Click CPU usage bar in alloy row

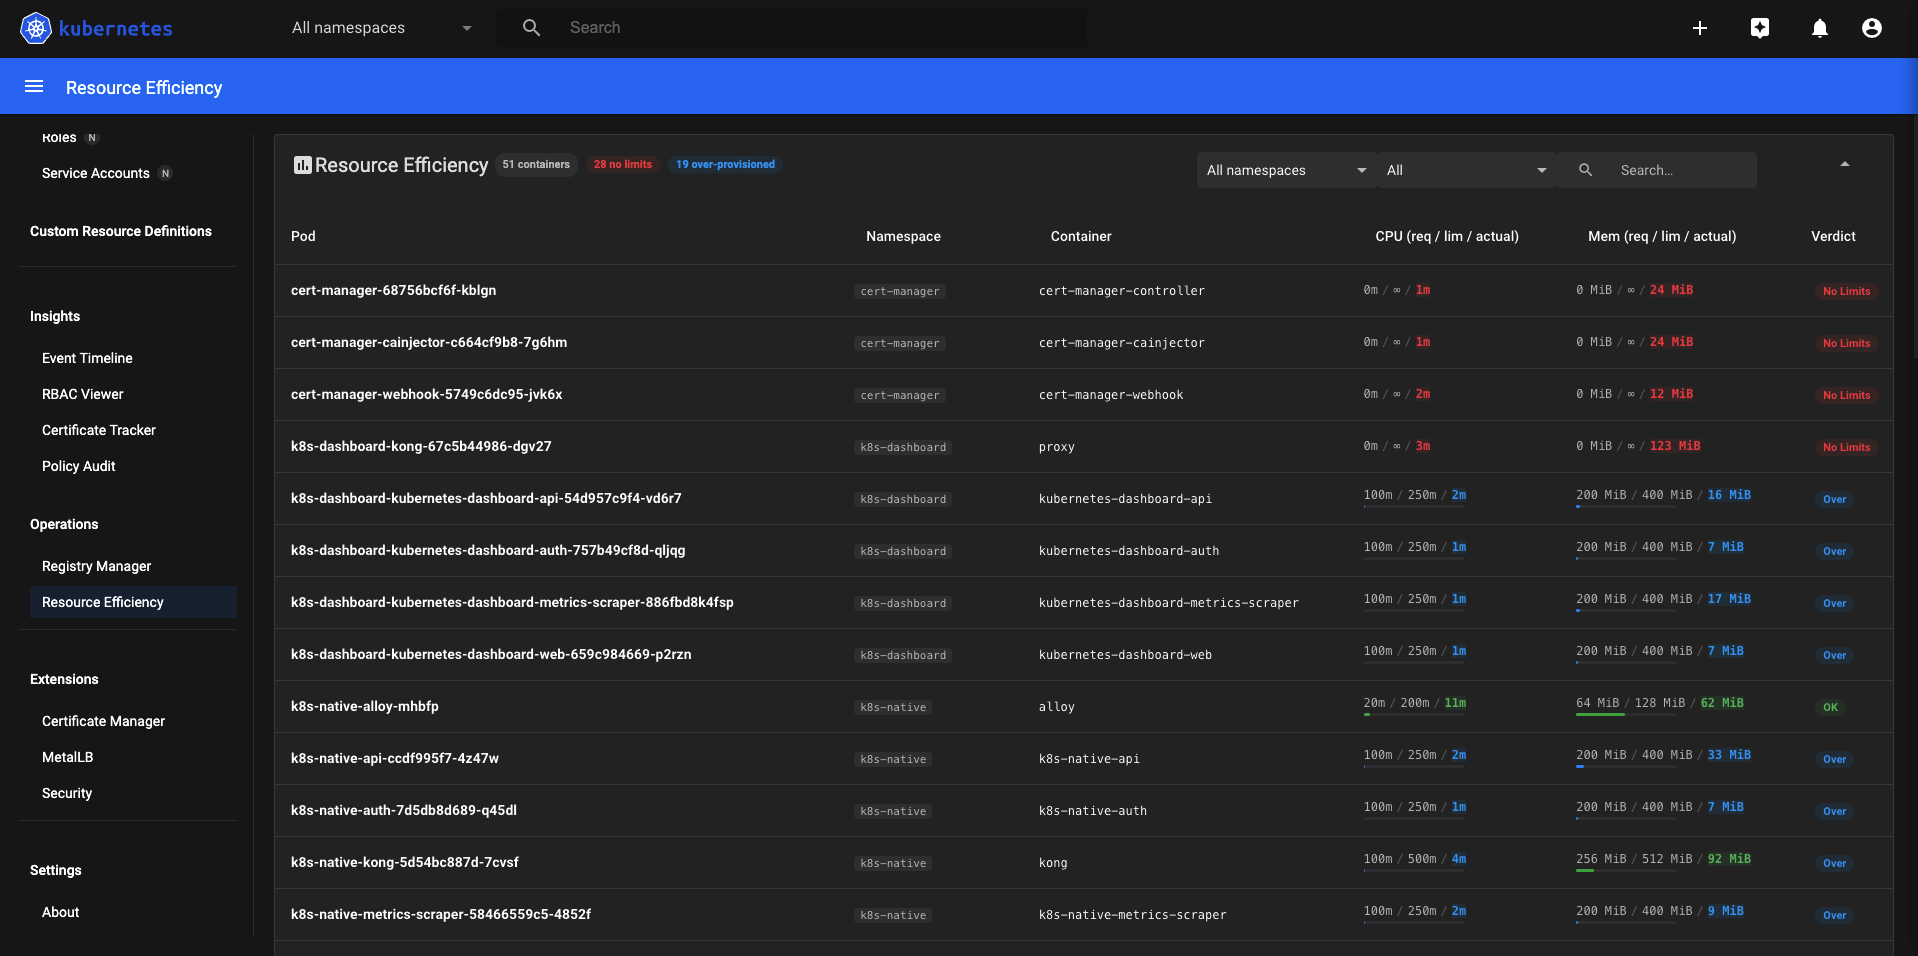tap(1415, 715)
